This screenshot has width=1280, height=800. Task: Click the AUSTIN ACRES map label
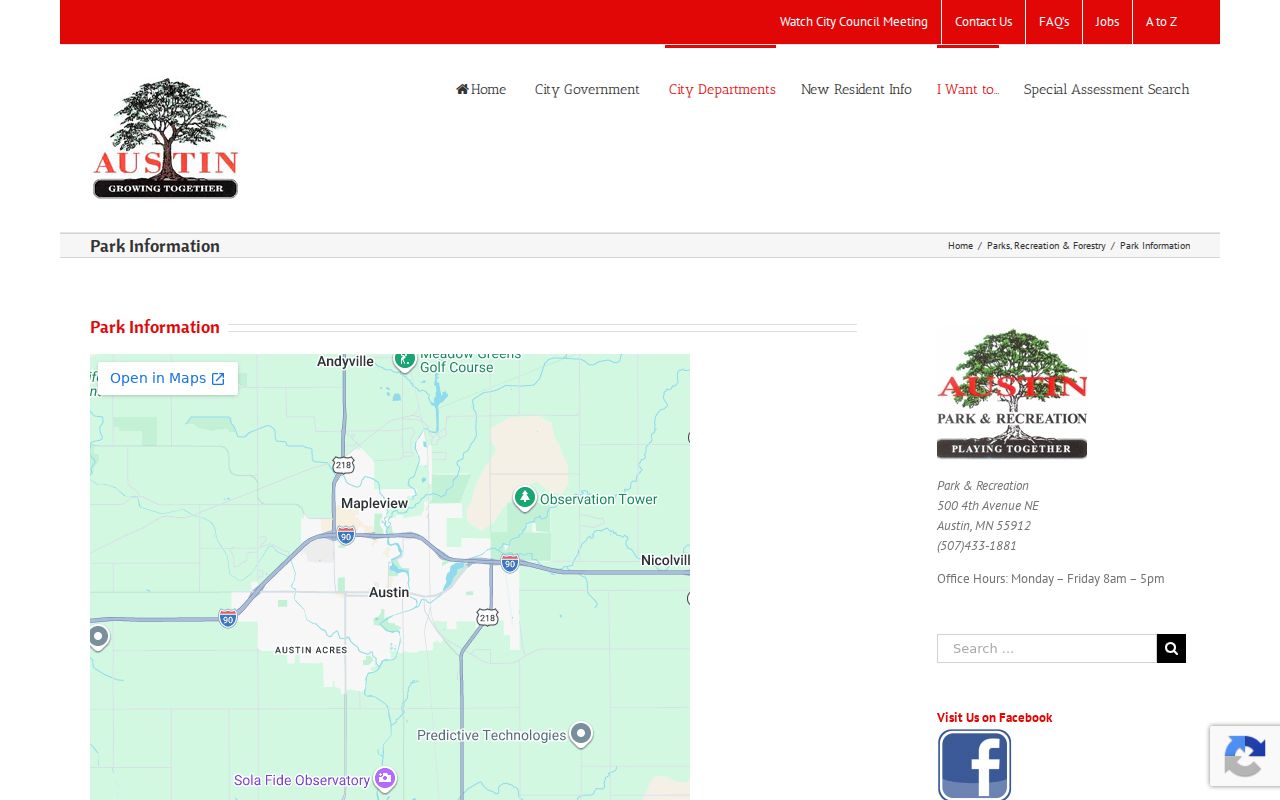click(x=311, y=650)
